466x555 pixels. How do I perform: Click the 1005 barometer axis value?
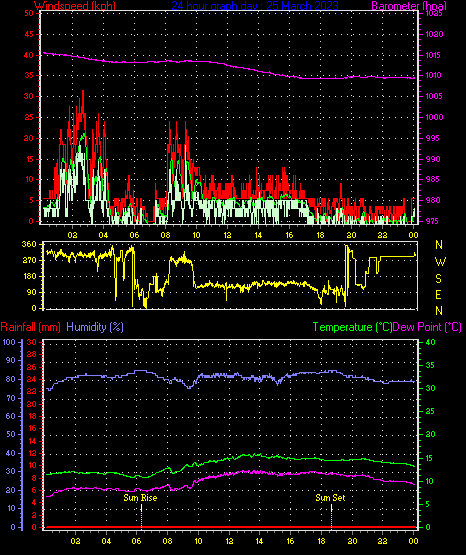(x=434, y=96)
